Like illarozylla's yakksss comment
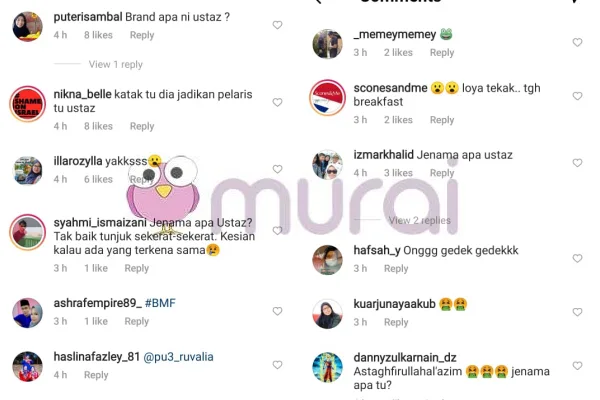 click(277, 169)
